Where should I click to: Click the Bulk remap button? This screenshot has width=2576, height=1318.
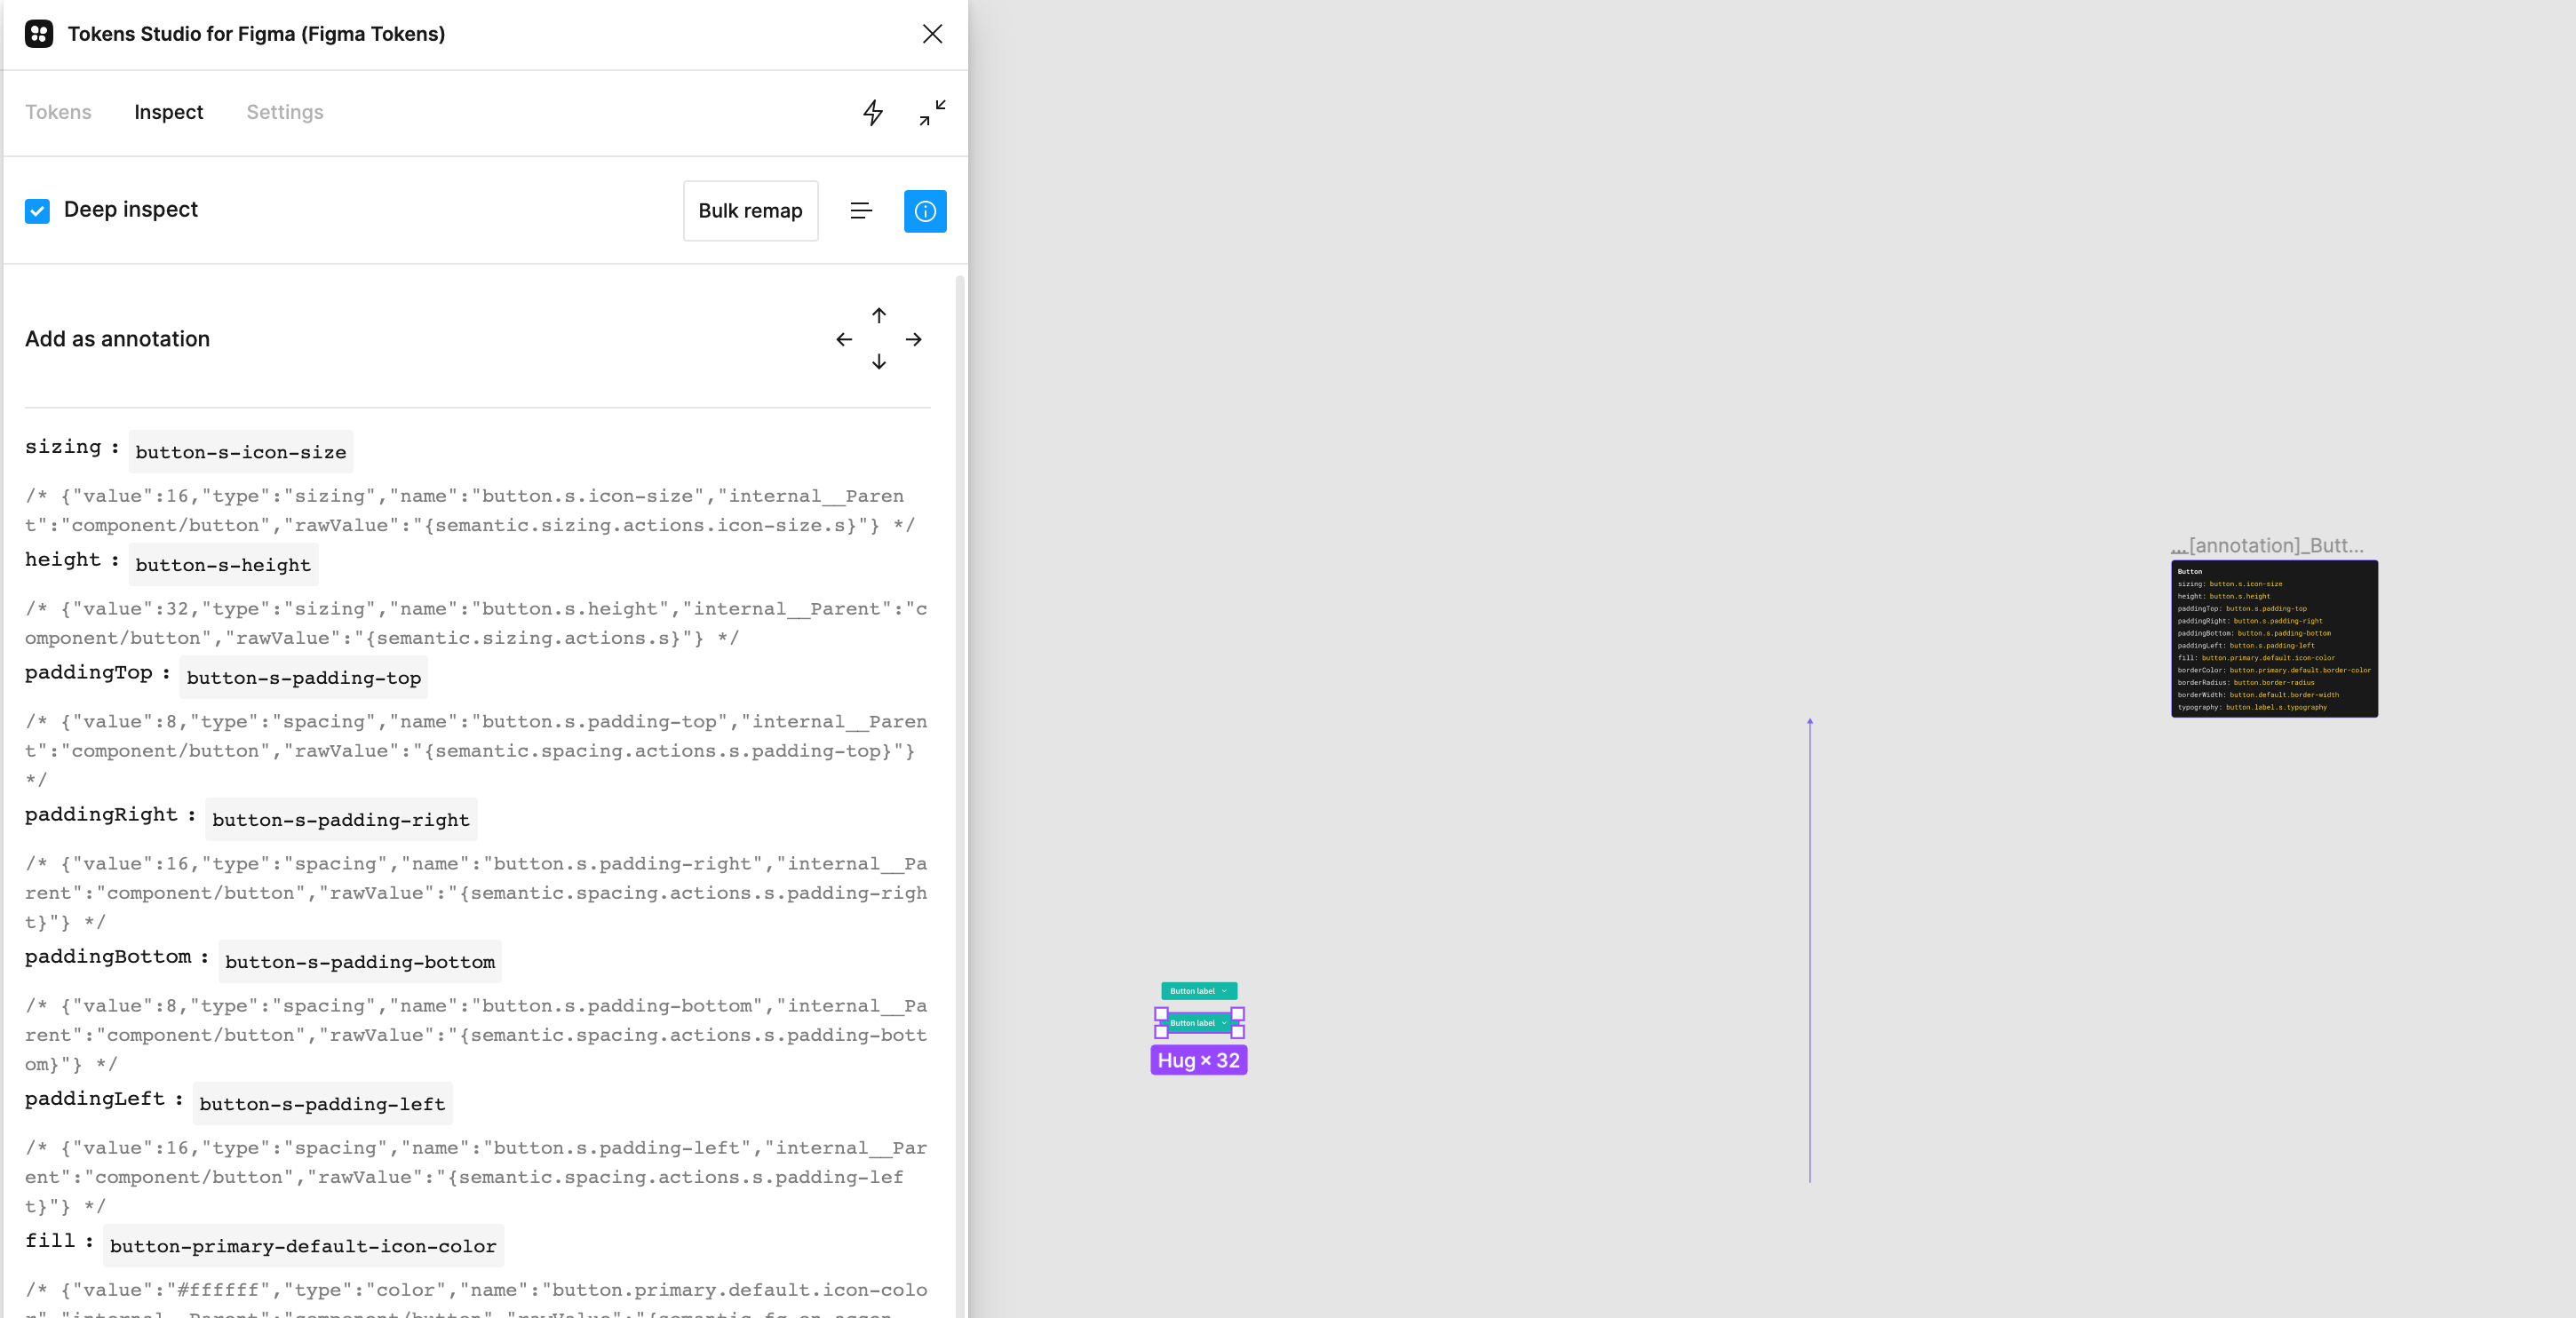(750, 211)
